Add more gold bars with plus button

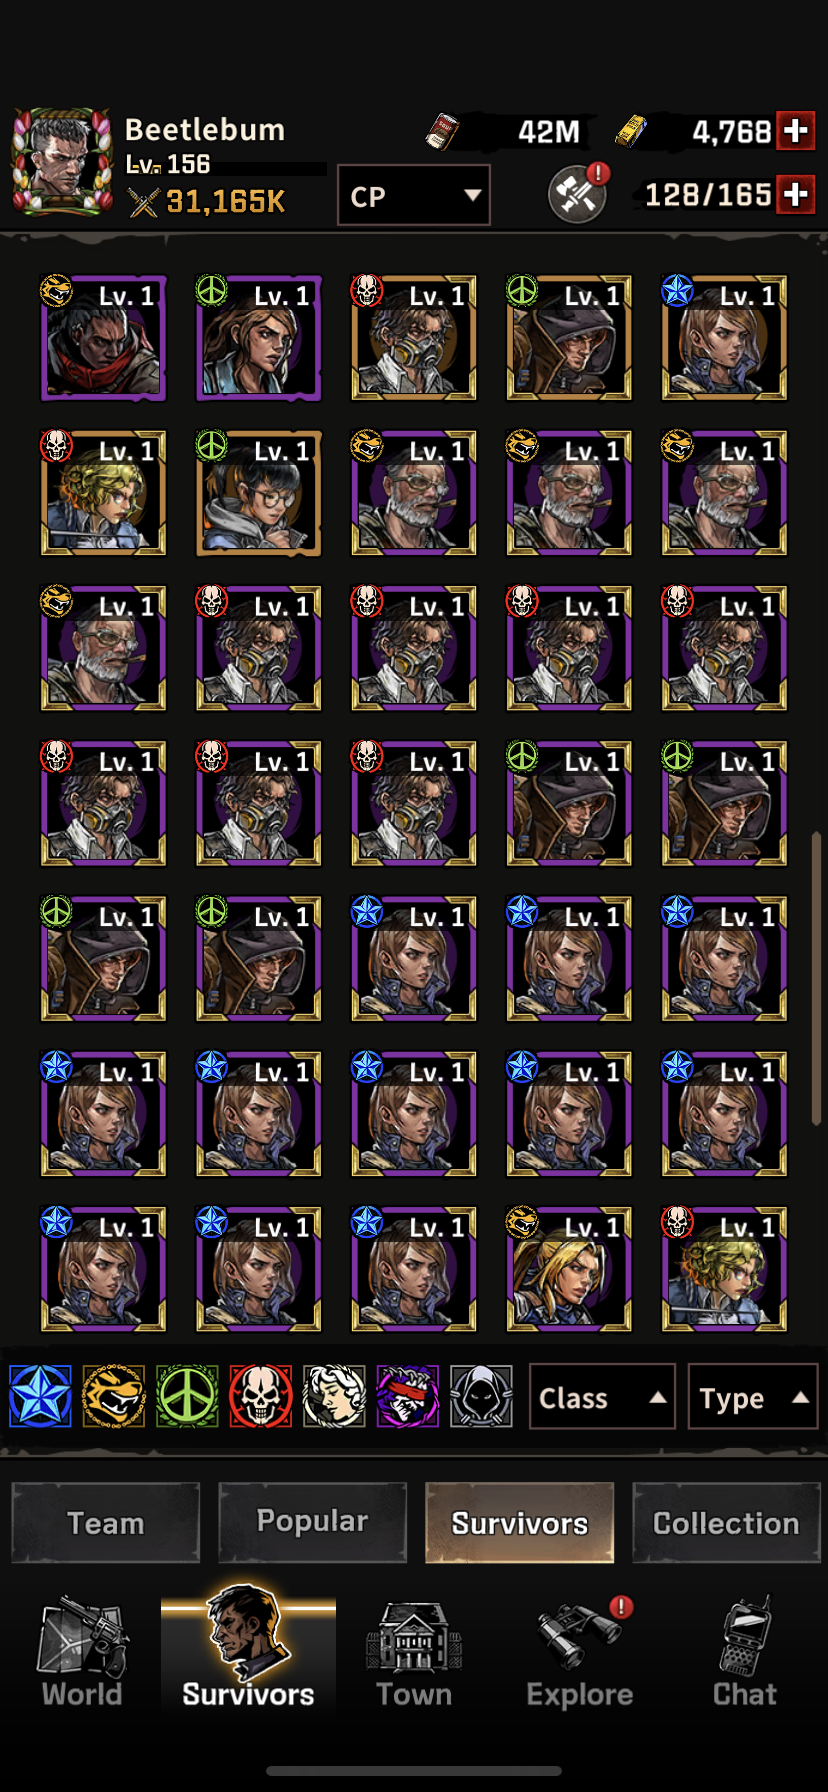(x=796, y=131)
